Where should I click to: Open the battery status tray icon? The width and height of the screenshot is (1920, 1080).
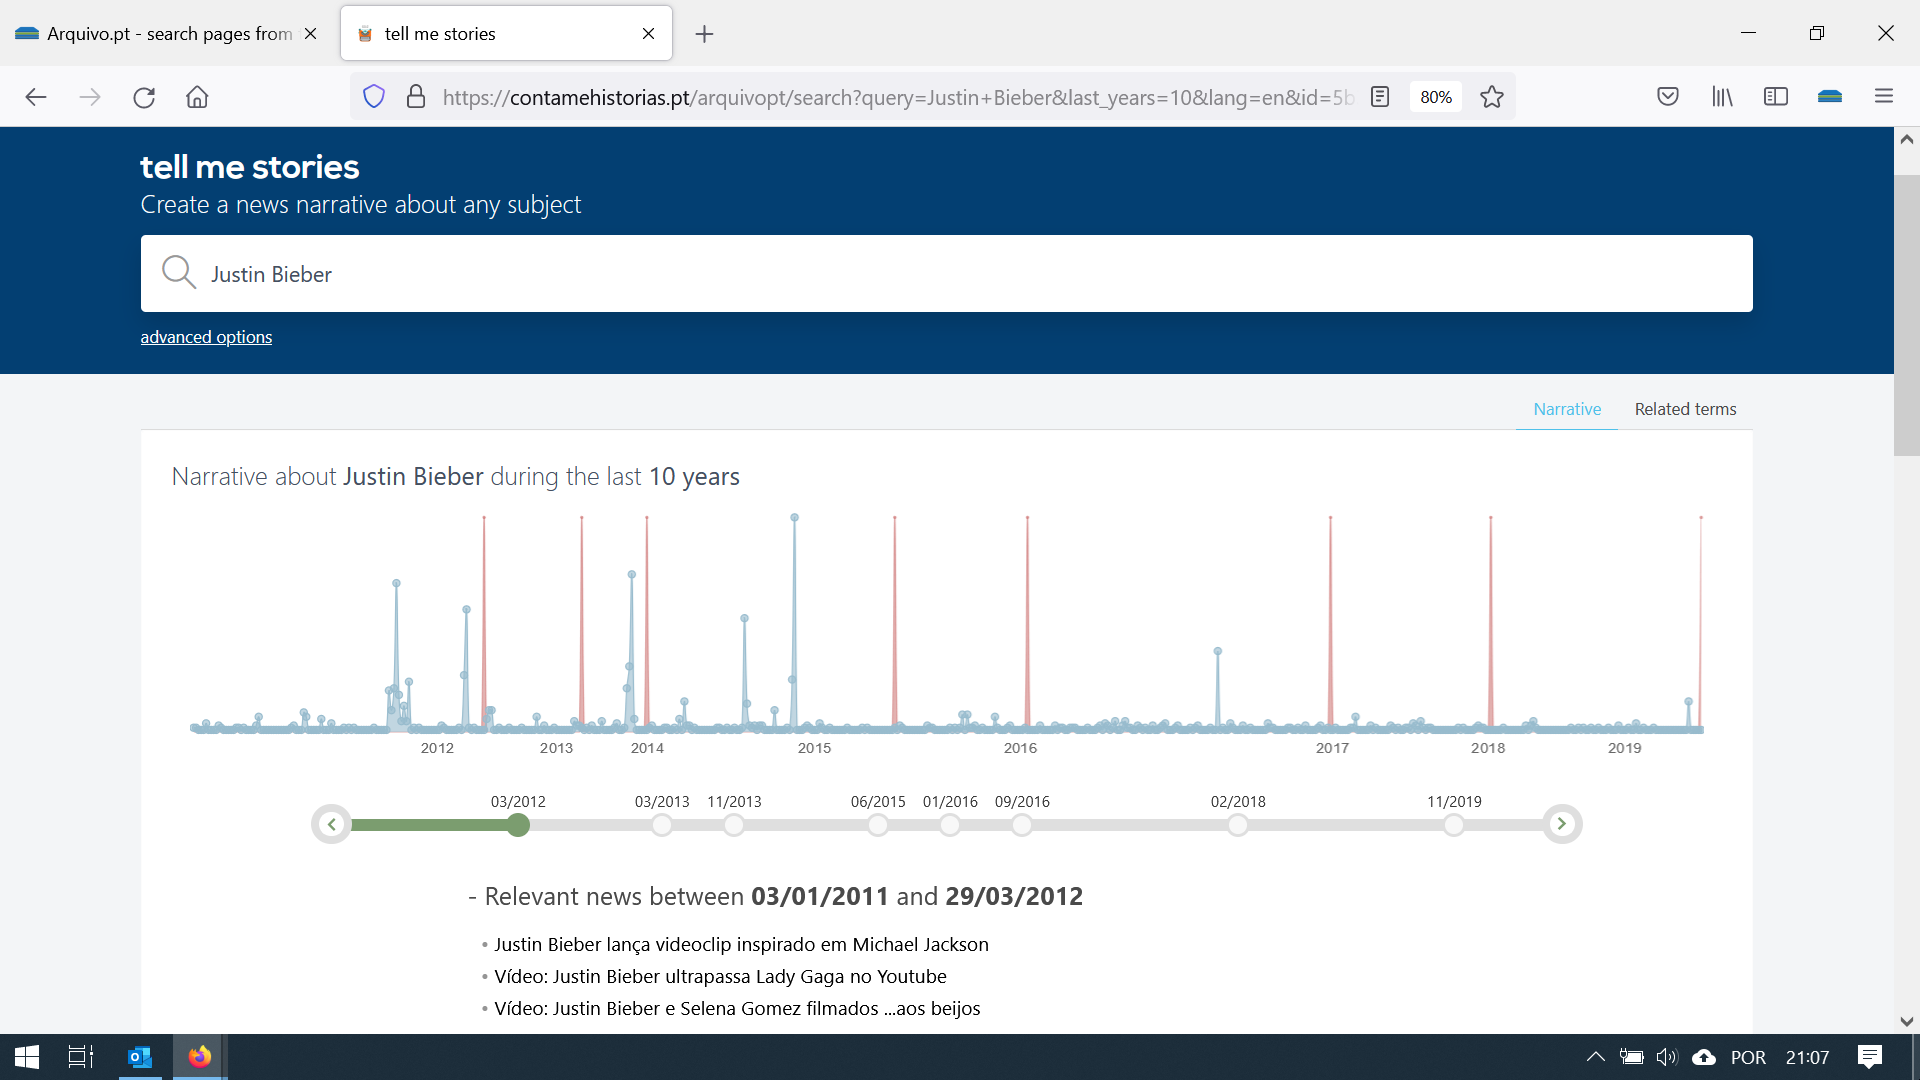(1632, 1057)
